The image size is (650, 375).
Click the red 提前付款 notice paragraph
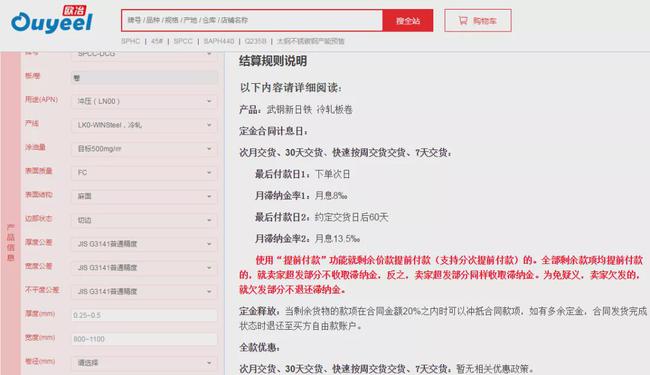coord(441,275)
